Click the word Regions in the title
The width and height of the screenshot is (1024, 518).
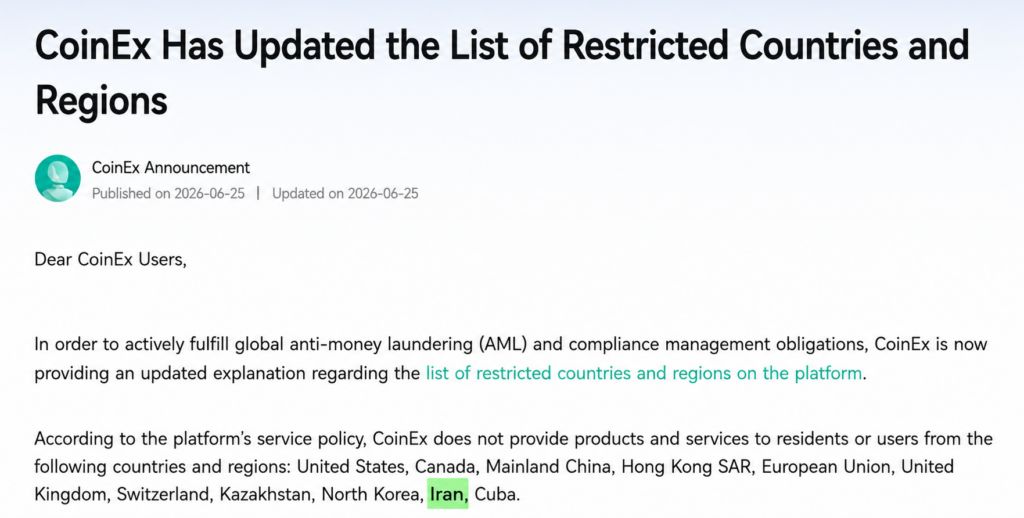coord(101,101)
